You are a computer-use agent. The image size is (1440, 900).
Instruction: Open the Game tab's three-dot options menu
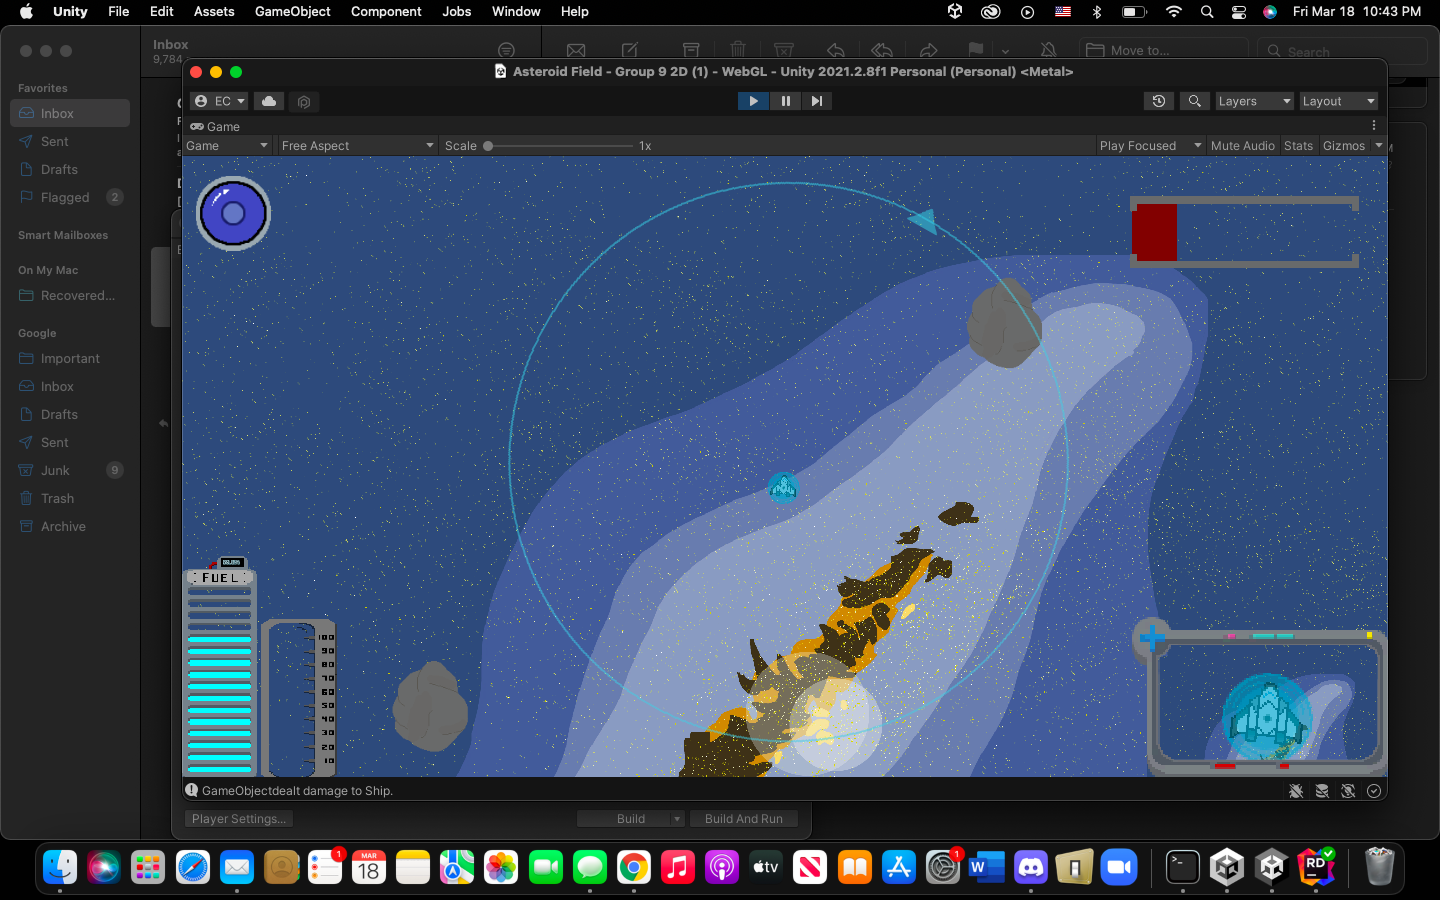click(1374, 126)
